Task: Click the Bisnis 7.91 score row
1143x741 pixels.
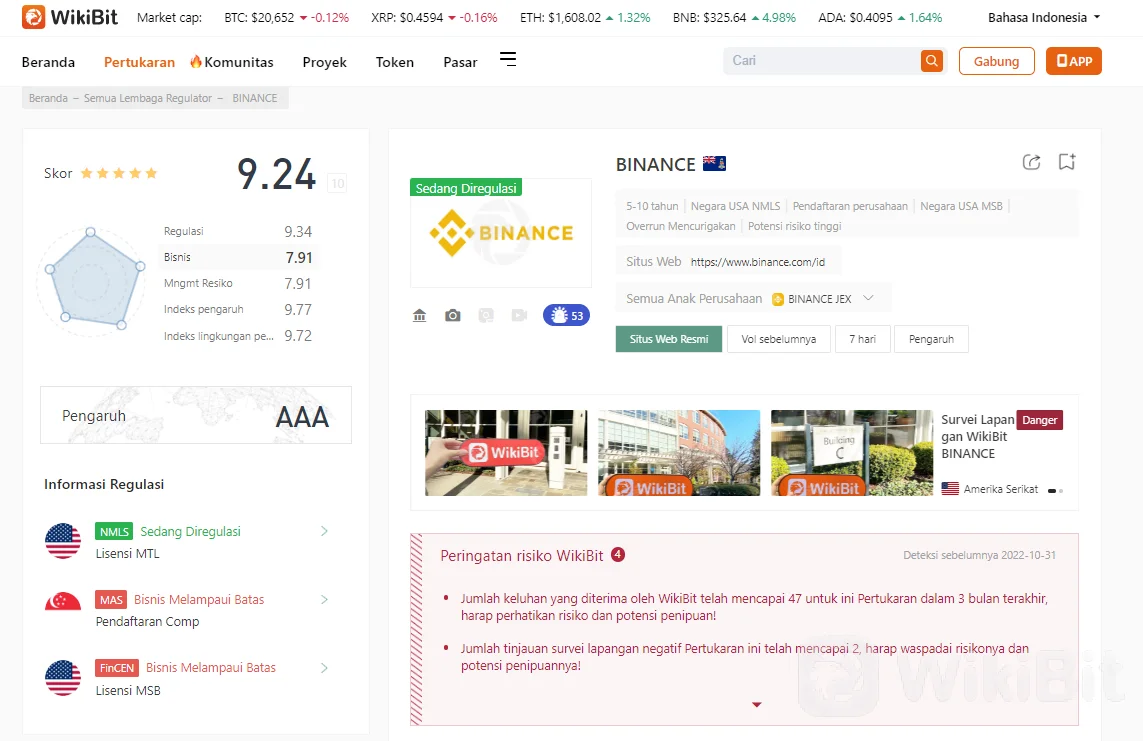Action: pyautogui.click(x=238, y=257)
